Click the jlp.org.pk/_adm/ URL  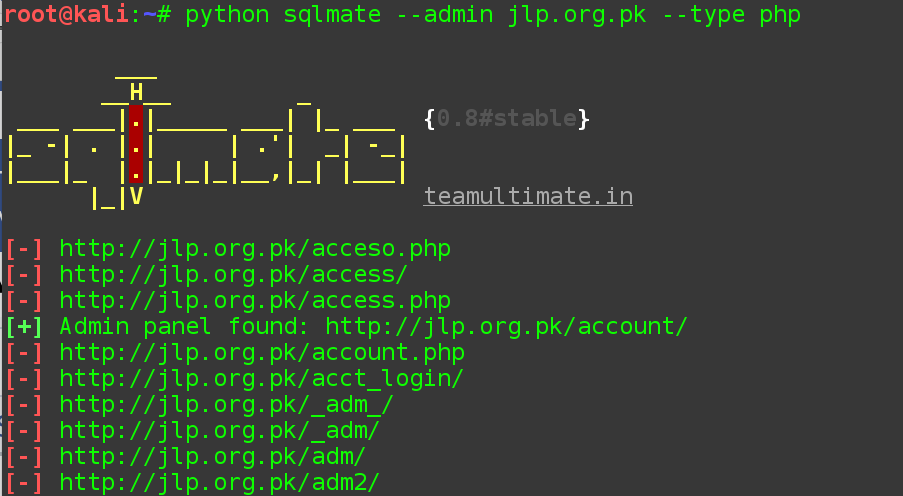point(219,430)
